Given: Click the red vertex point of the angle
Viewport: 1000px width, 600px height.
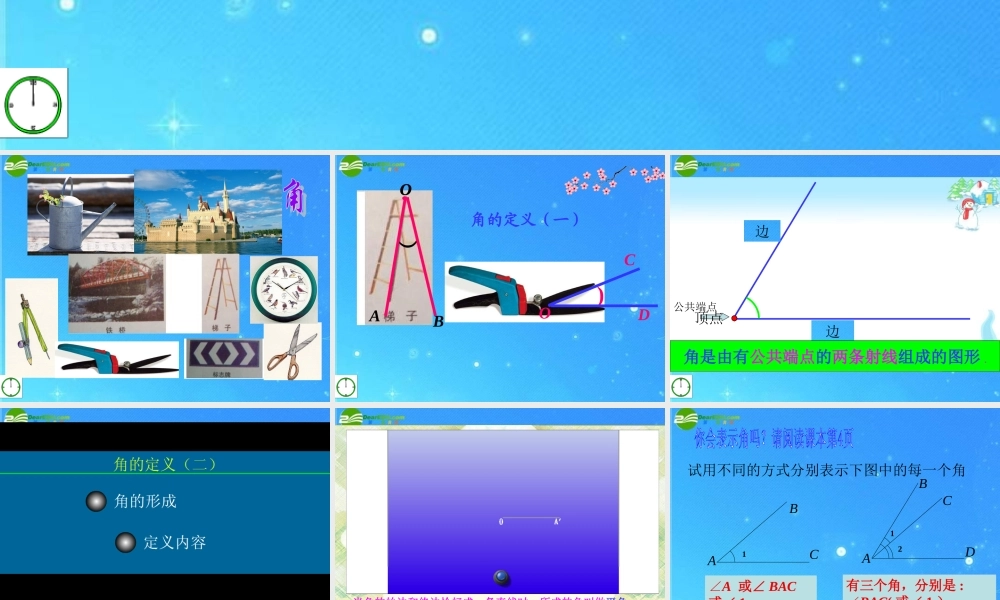Looking at the screenshot, I should pyautogui.click(x=735, y=318).
